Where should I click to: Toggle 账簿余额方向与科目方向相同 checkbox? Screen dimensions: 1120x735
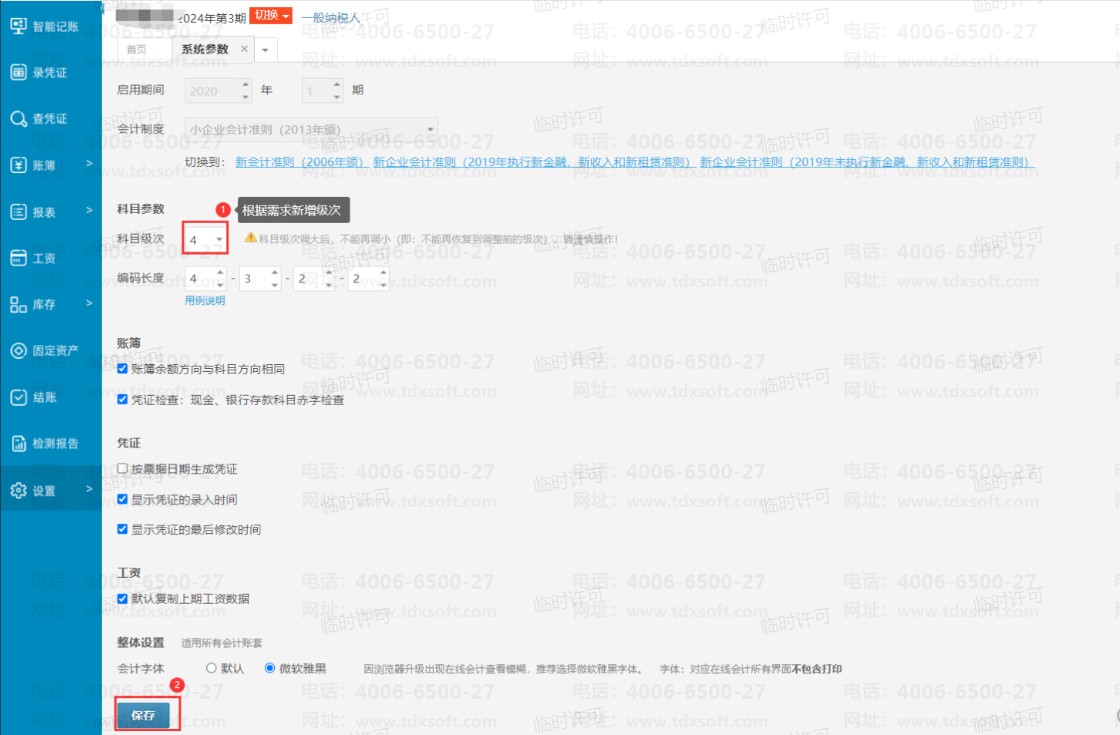click(122, 369)
